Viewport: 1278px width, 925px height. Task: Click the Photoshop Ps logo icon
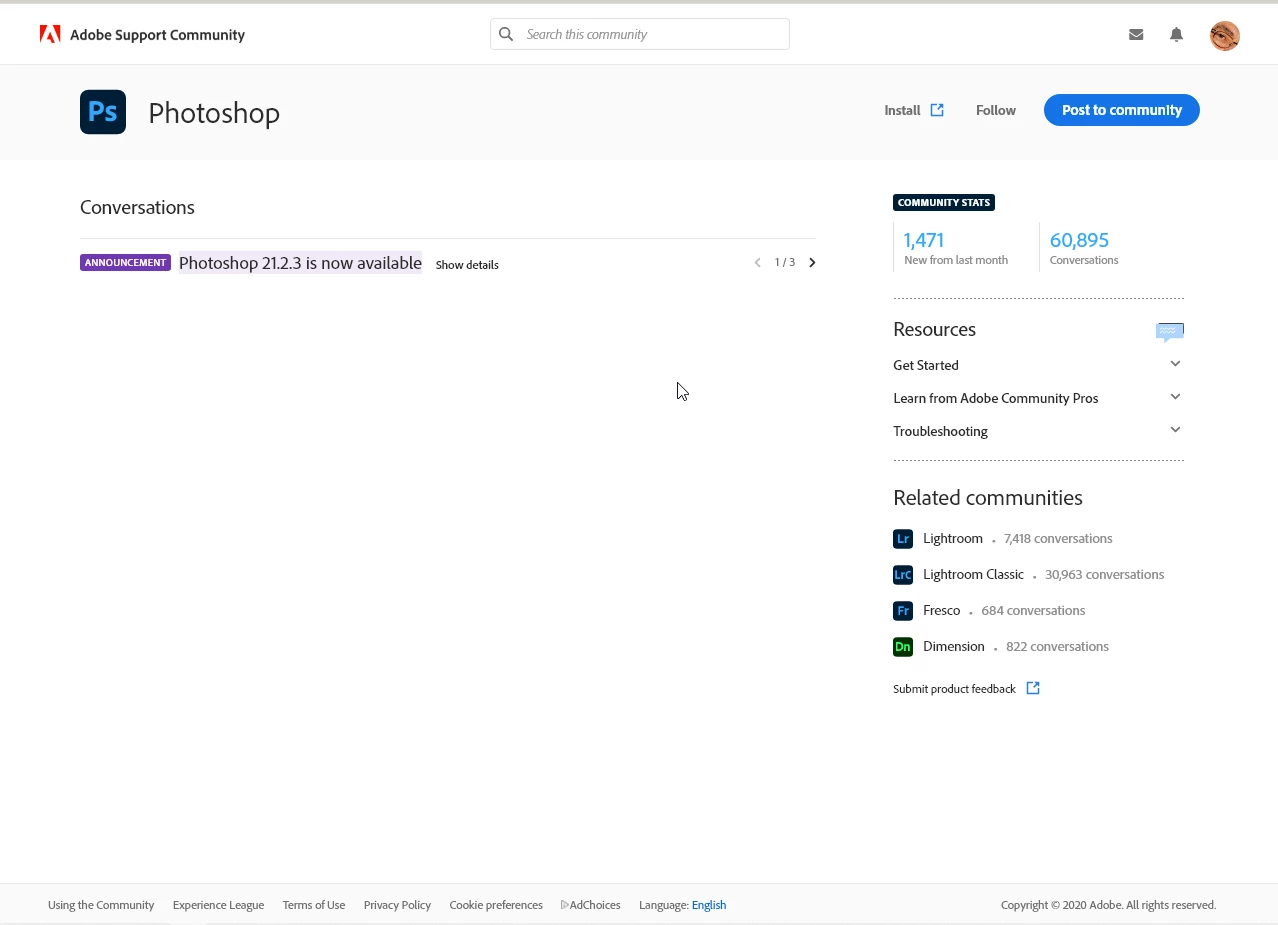[103, 112]
